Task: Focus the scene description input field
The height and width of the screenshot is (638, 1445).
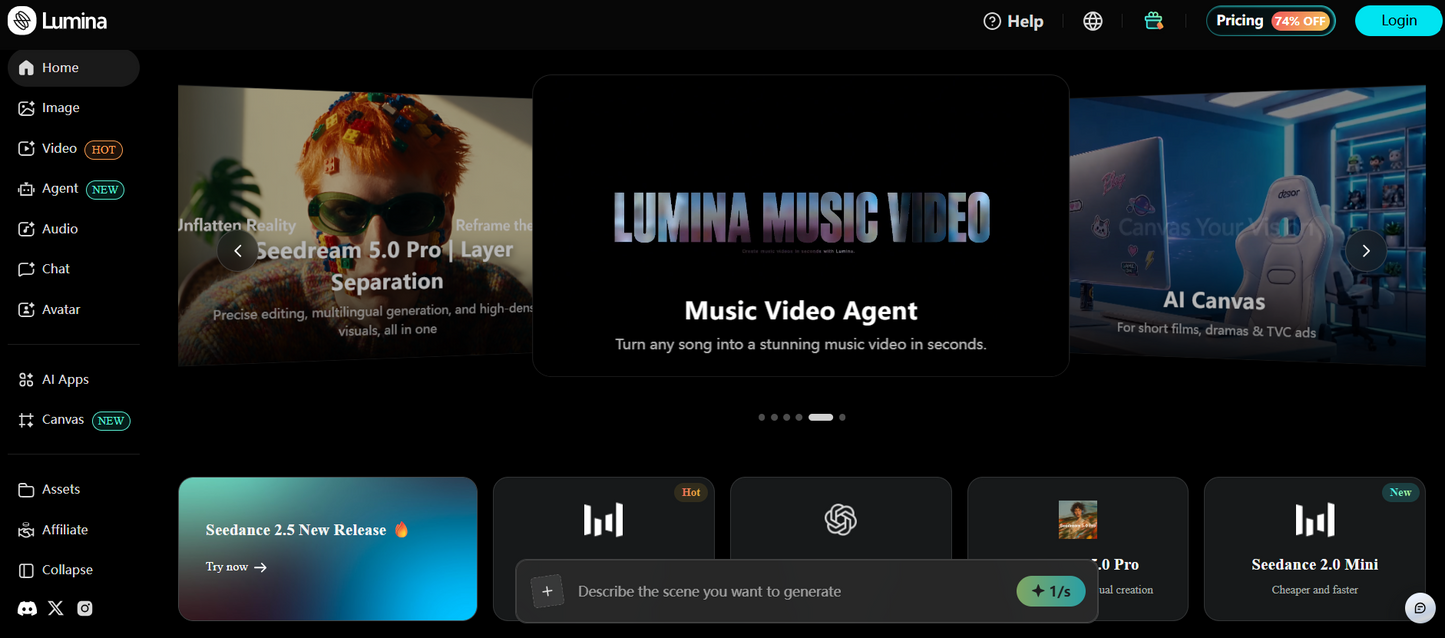Action: coord(790,592)
